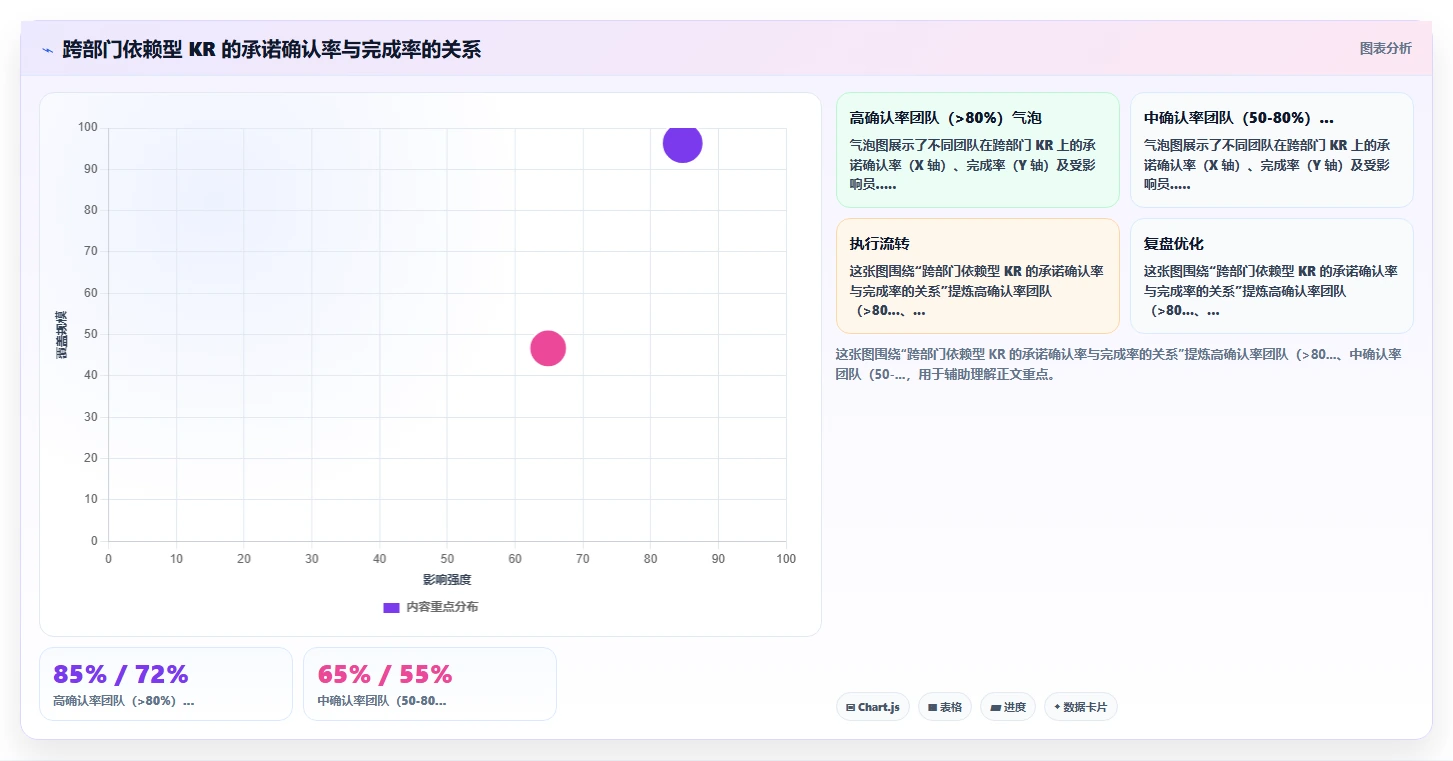Select the 复盘优化 card

coord(1271,276)
